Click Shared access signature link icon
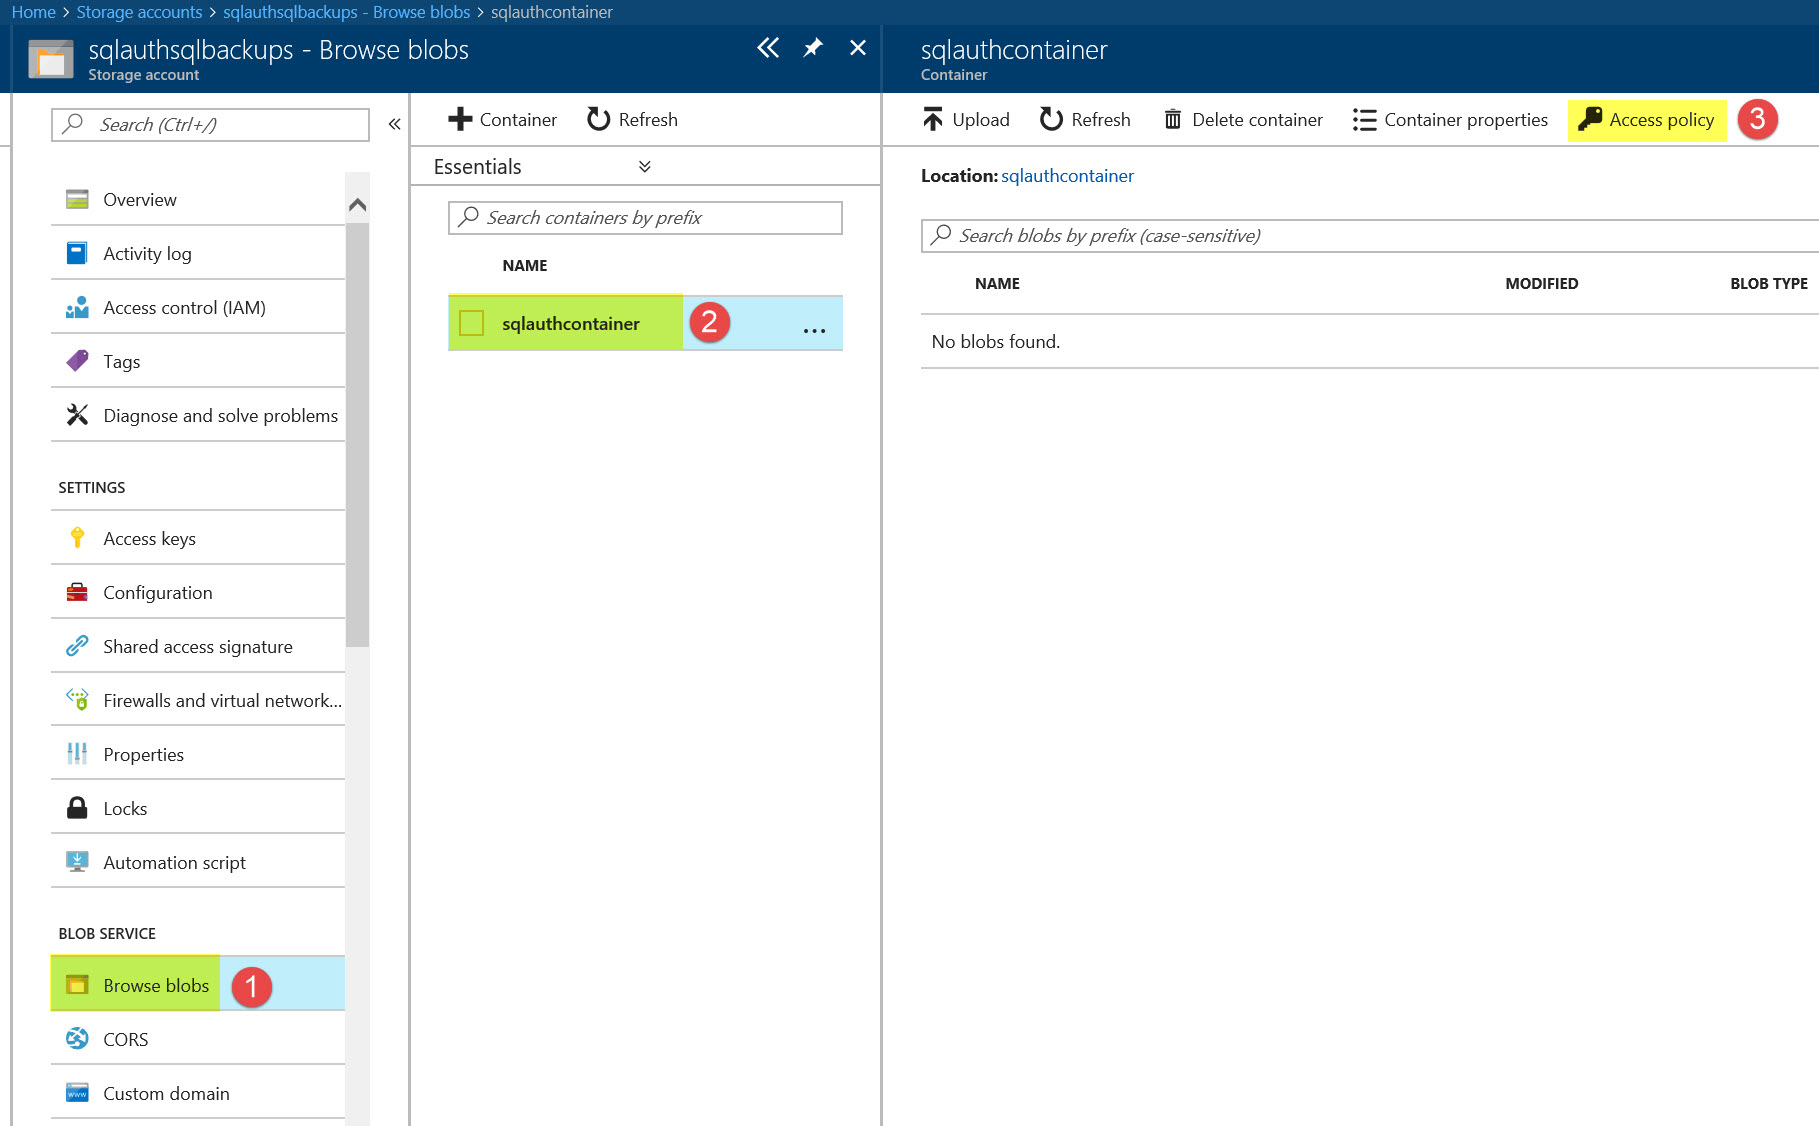Image resolution: width=1819 pixels, height=1126 pixels. (x=77, y=646)
